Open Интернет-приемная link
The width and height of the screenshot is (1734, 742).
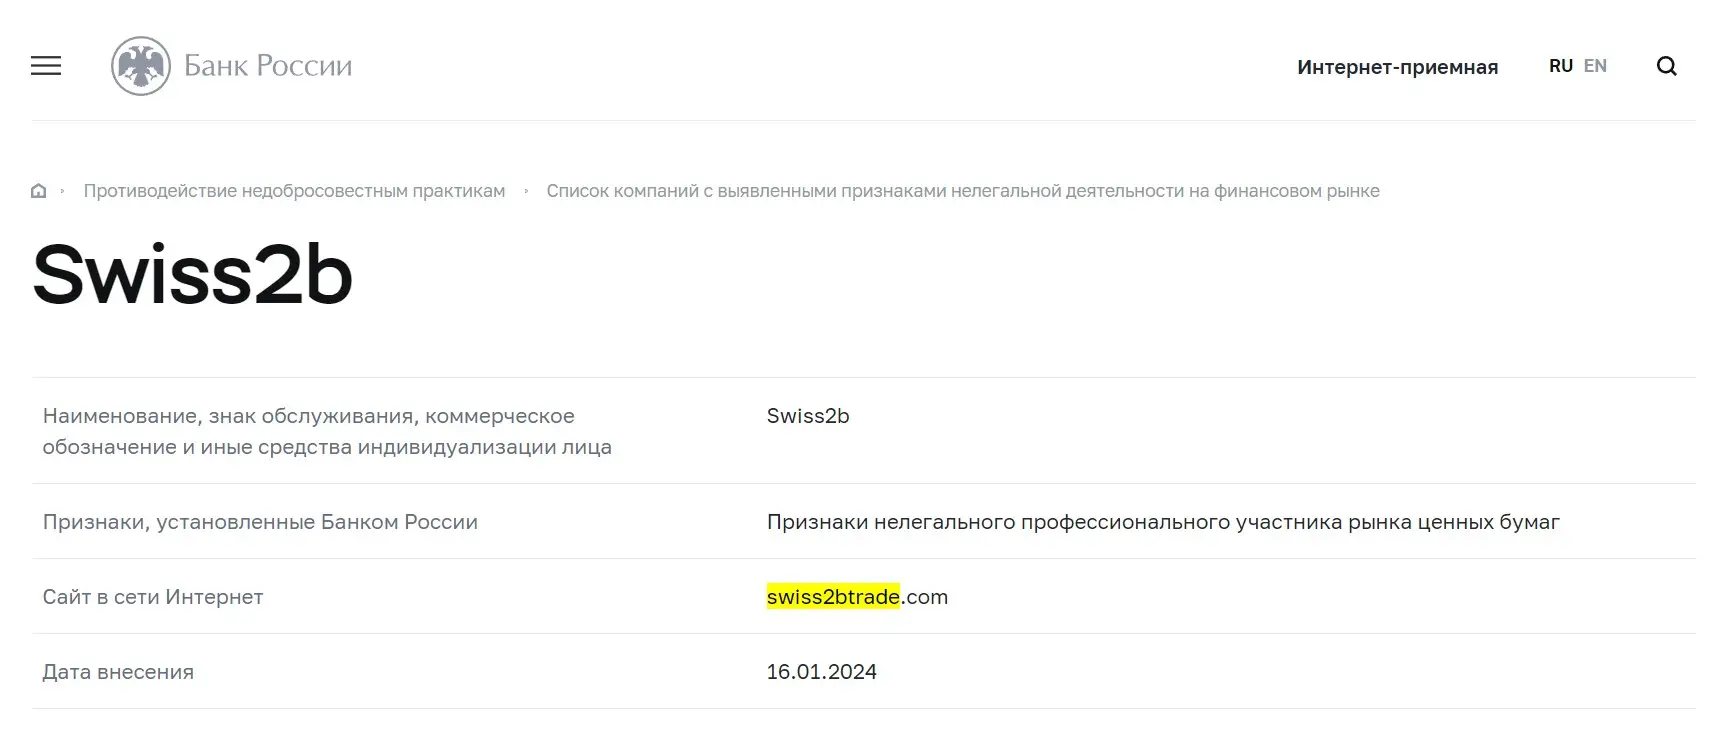1397,67
